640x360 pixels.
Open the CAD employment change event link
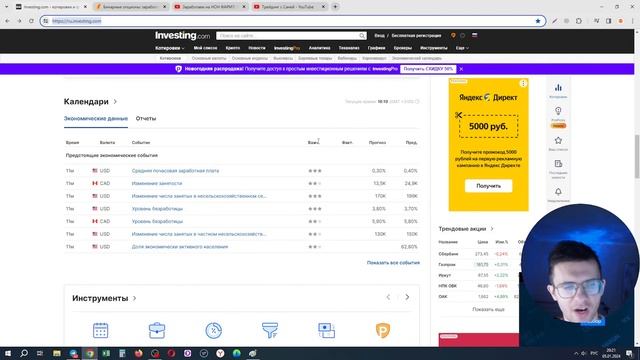click(x=157, y=183)
